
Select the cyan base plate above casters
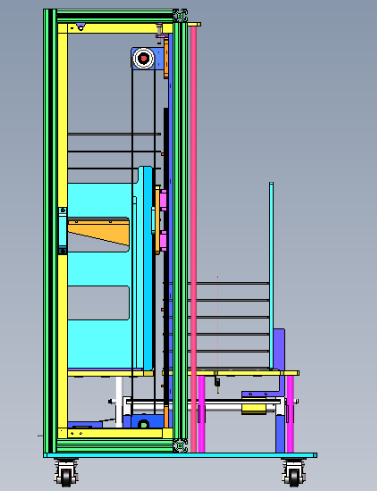coord(180,455)
